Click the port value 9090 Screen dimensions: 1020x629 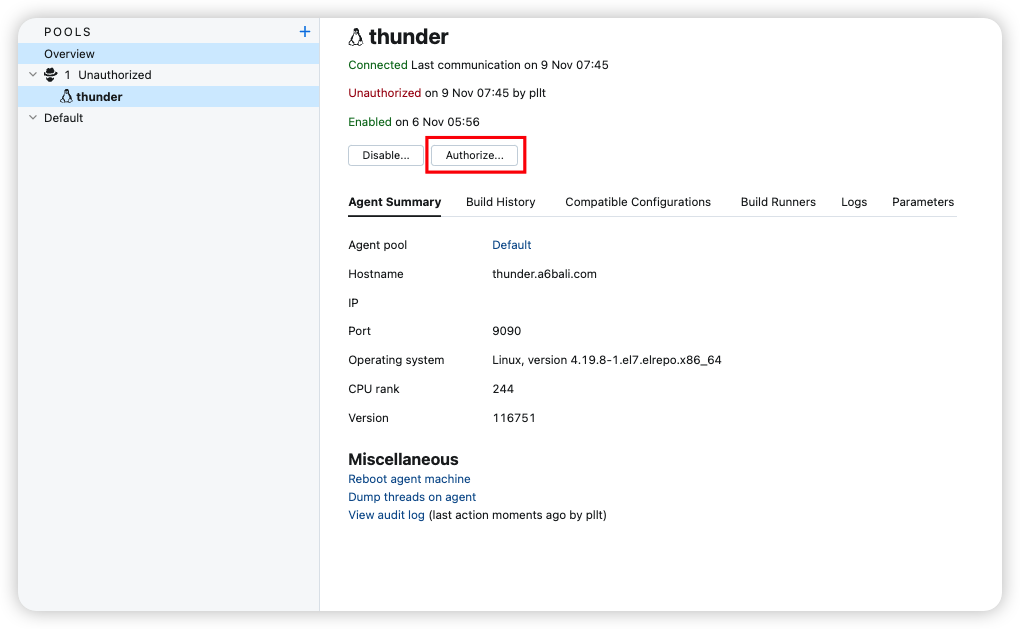(506, 331)
